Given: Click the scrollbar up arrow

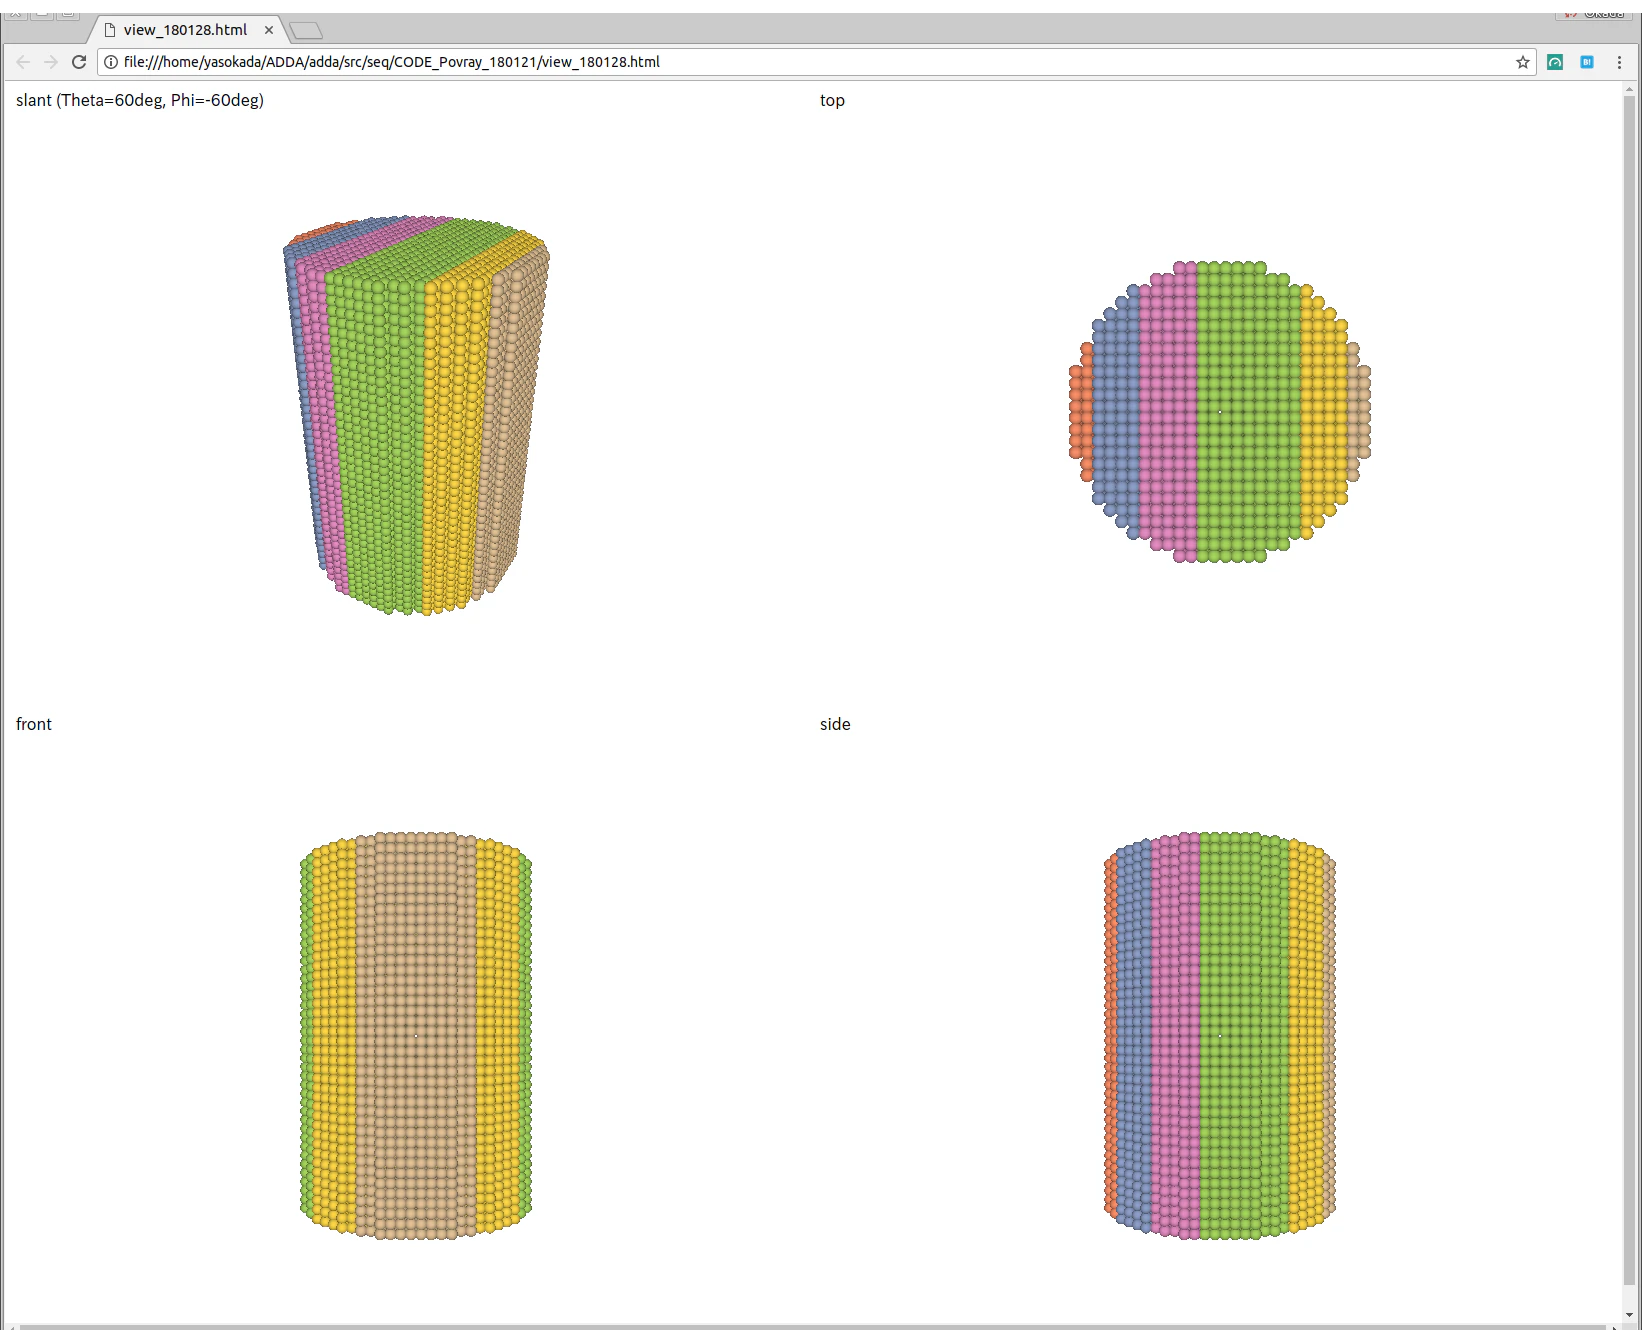Looking at the screenshot, I should pos(1629,89).
